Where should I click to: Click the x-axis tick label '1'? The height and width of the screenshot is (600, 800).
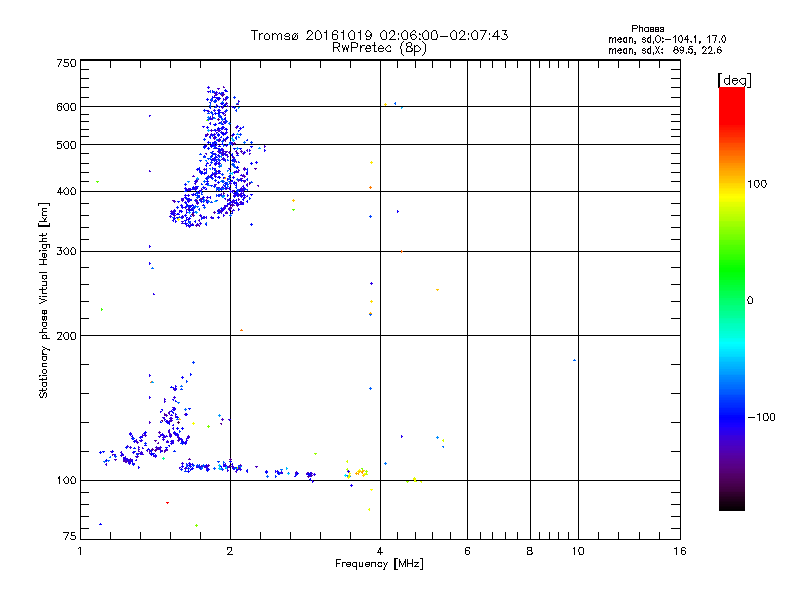80,551
